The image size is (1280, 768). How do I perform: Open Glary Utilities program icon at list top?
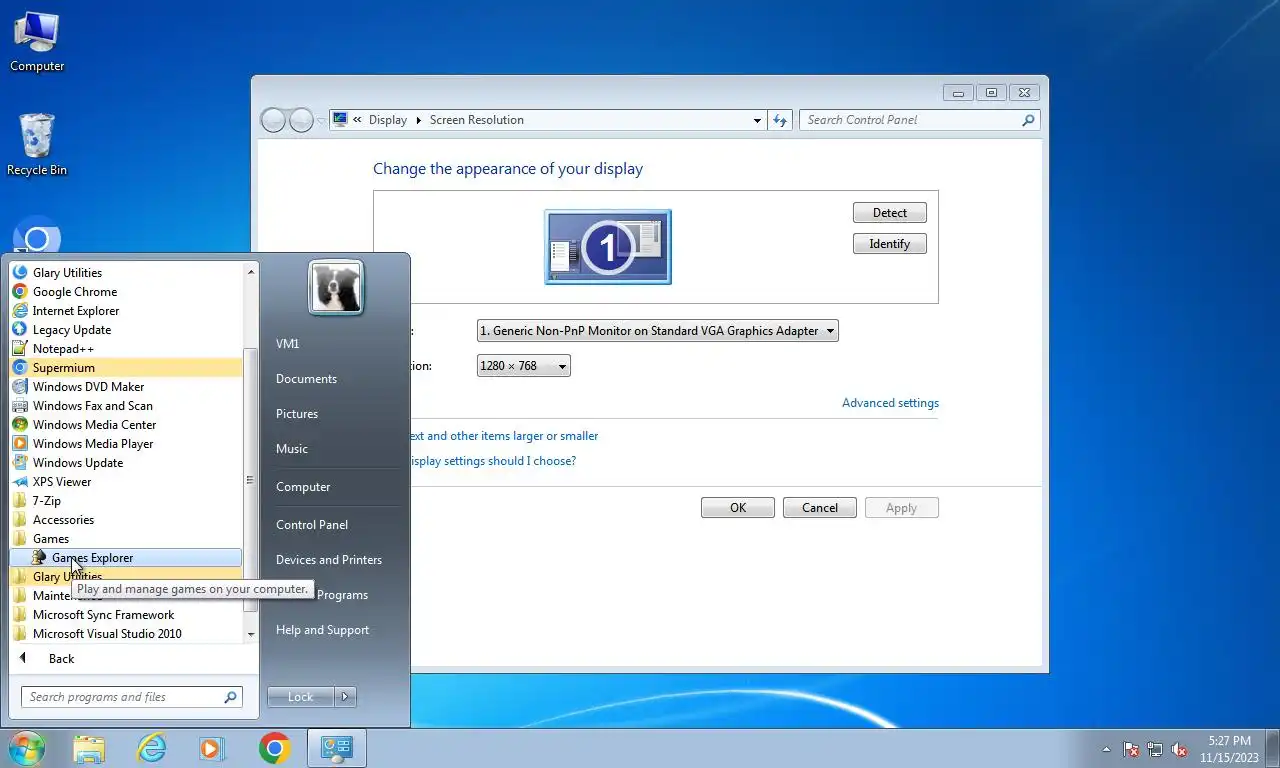126,272
